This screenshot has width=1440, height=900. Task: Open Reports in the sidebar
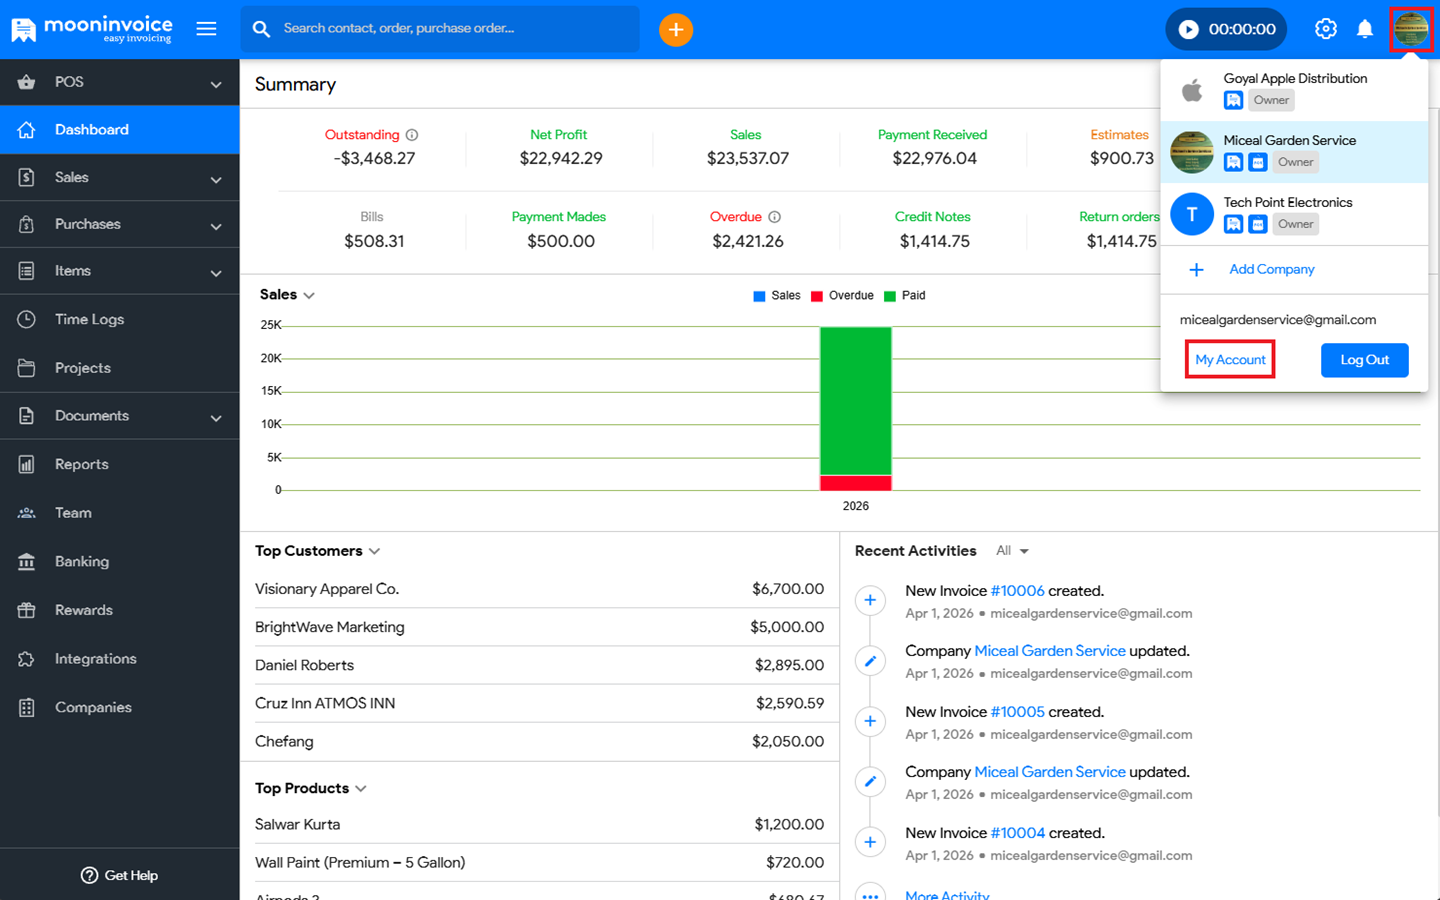82,464
